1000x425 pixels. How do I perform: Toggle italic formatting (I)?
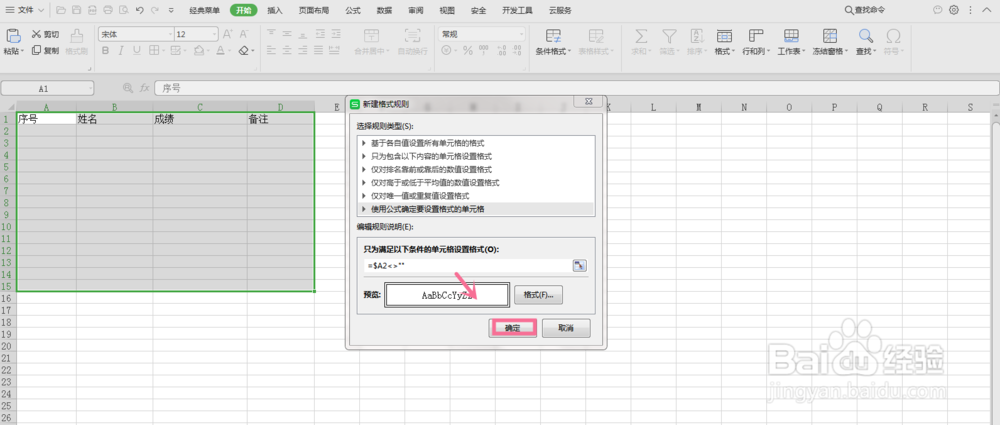point(121,50)
